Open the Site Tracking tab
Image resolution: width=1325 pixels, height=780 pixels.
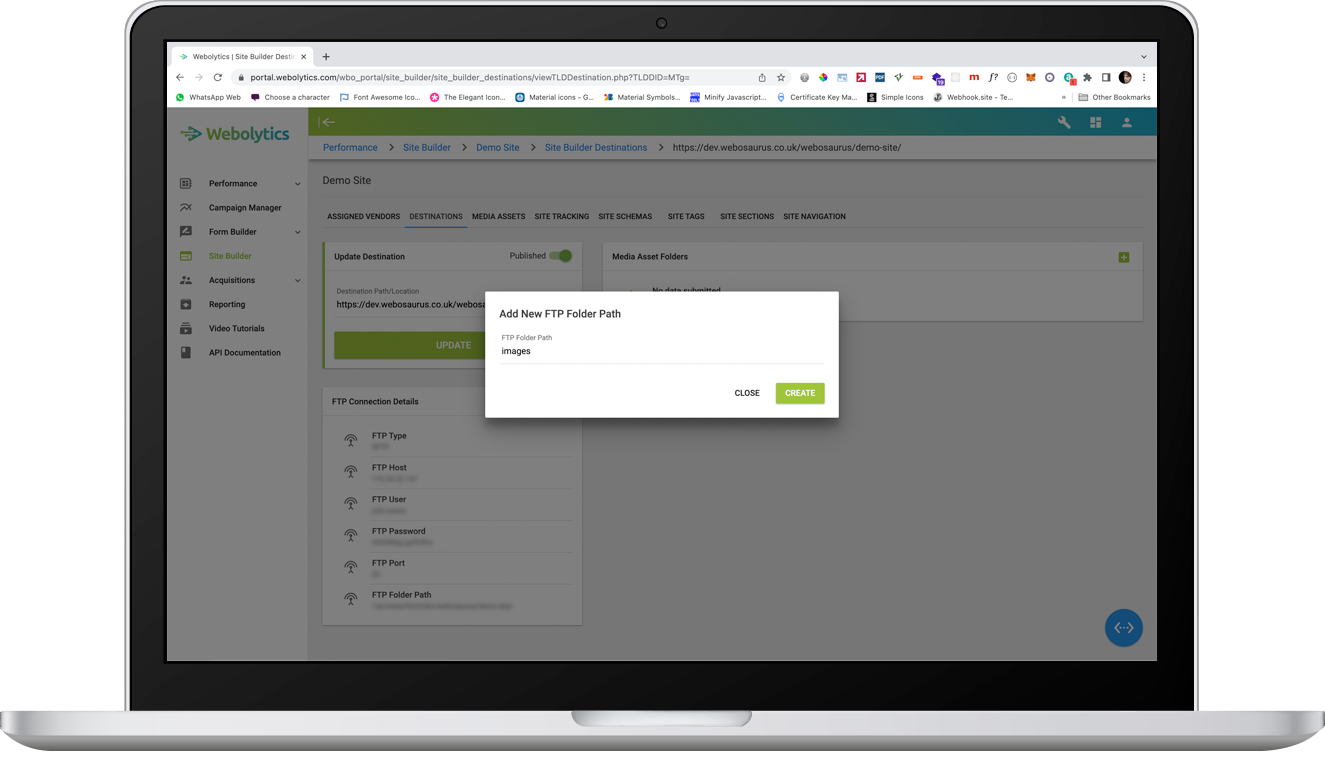point(561,216)
